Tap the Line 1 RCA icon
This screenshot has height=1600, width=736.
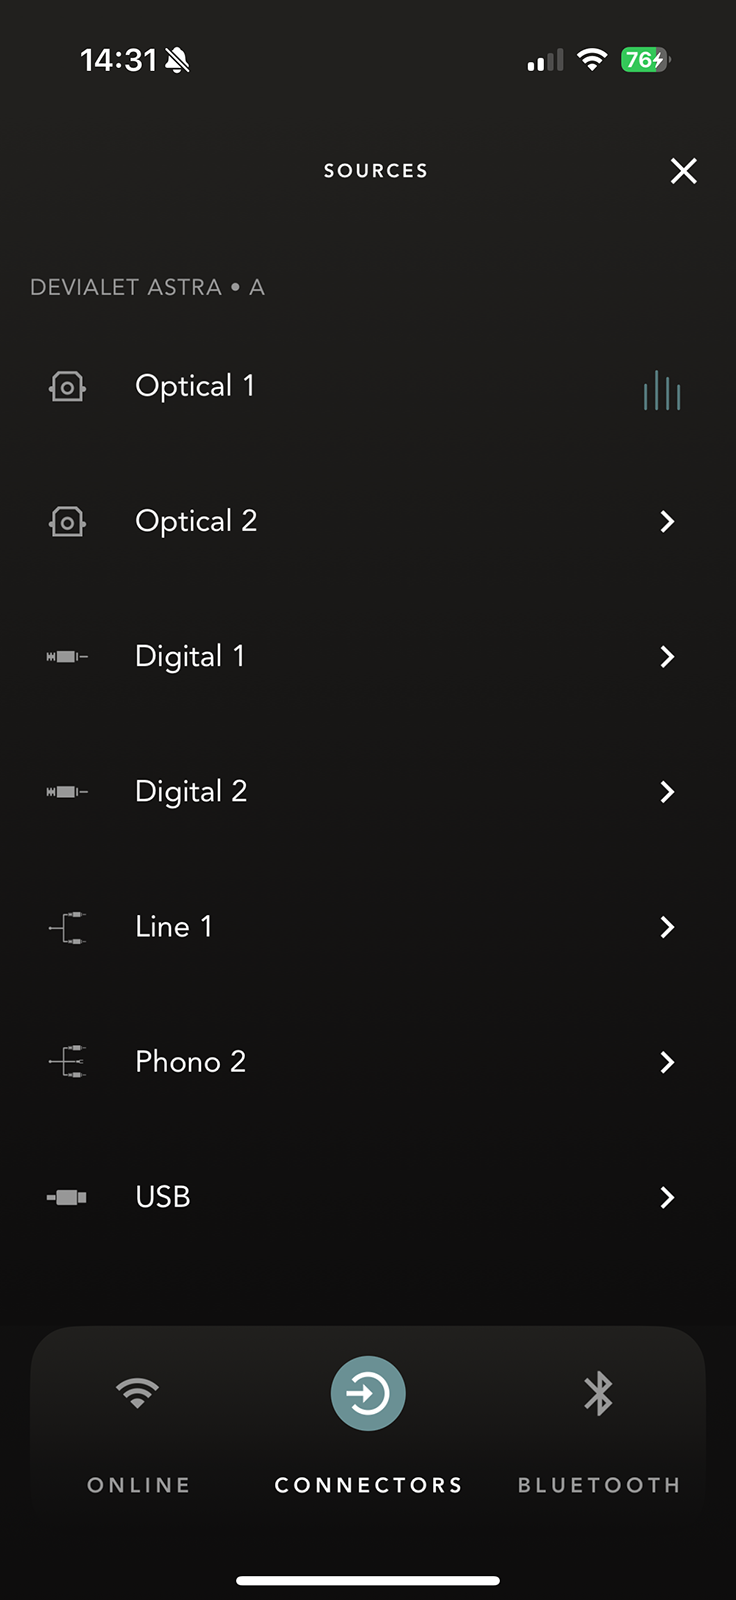pyautogui.click(x=67, y=927)
